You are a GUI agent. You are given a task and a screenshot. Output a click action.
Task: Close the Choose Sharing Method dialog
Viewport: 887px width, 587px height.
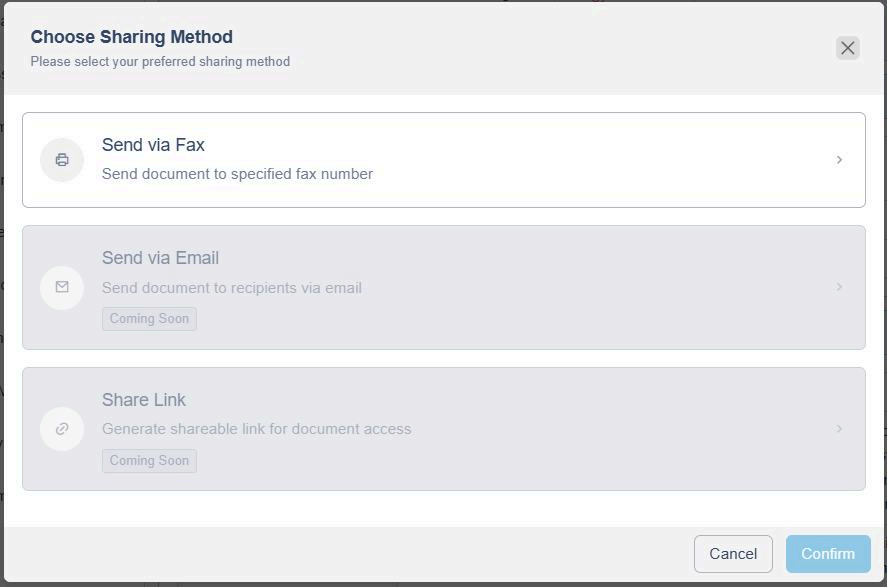pos(847,48)
